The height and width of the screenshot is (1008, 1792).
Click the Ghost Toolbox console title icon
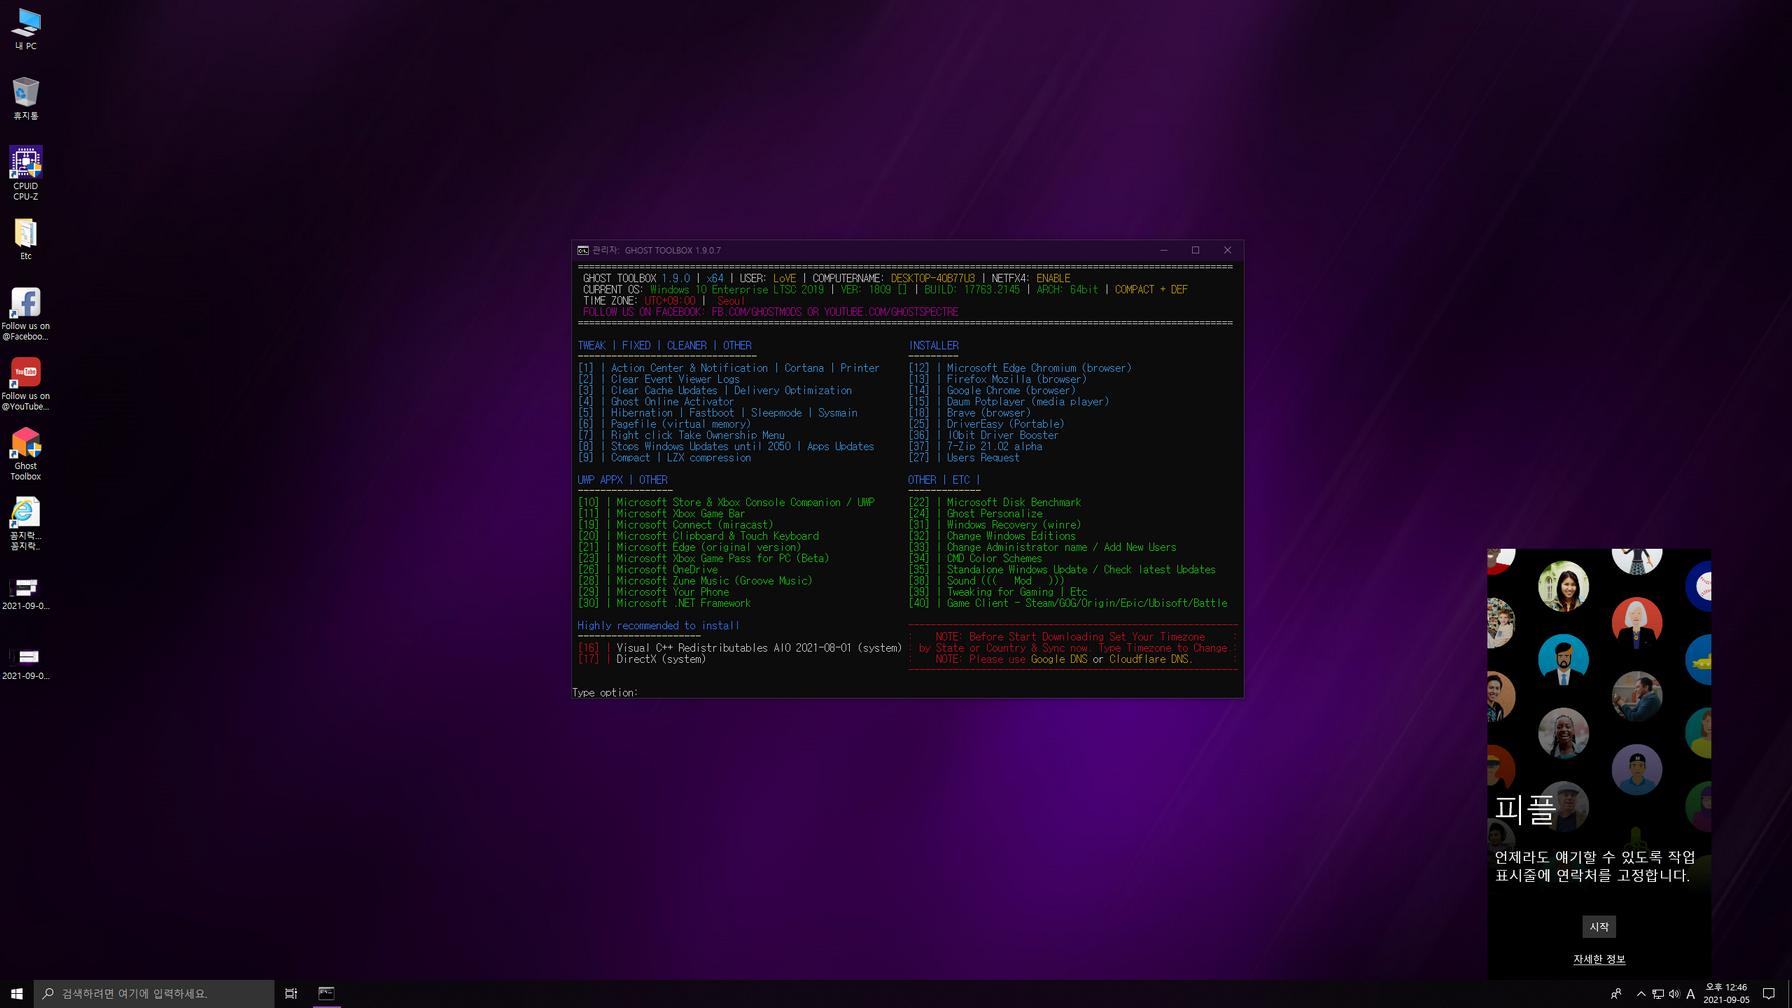[583, 250]
